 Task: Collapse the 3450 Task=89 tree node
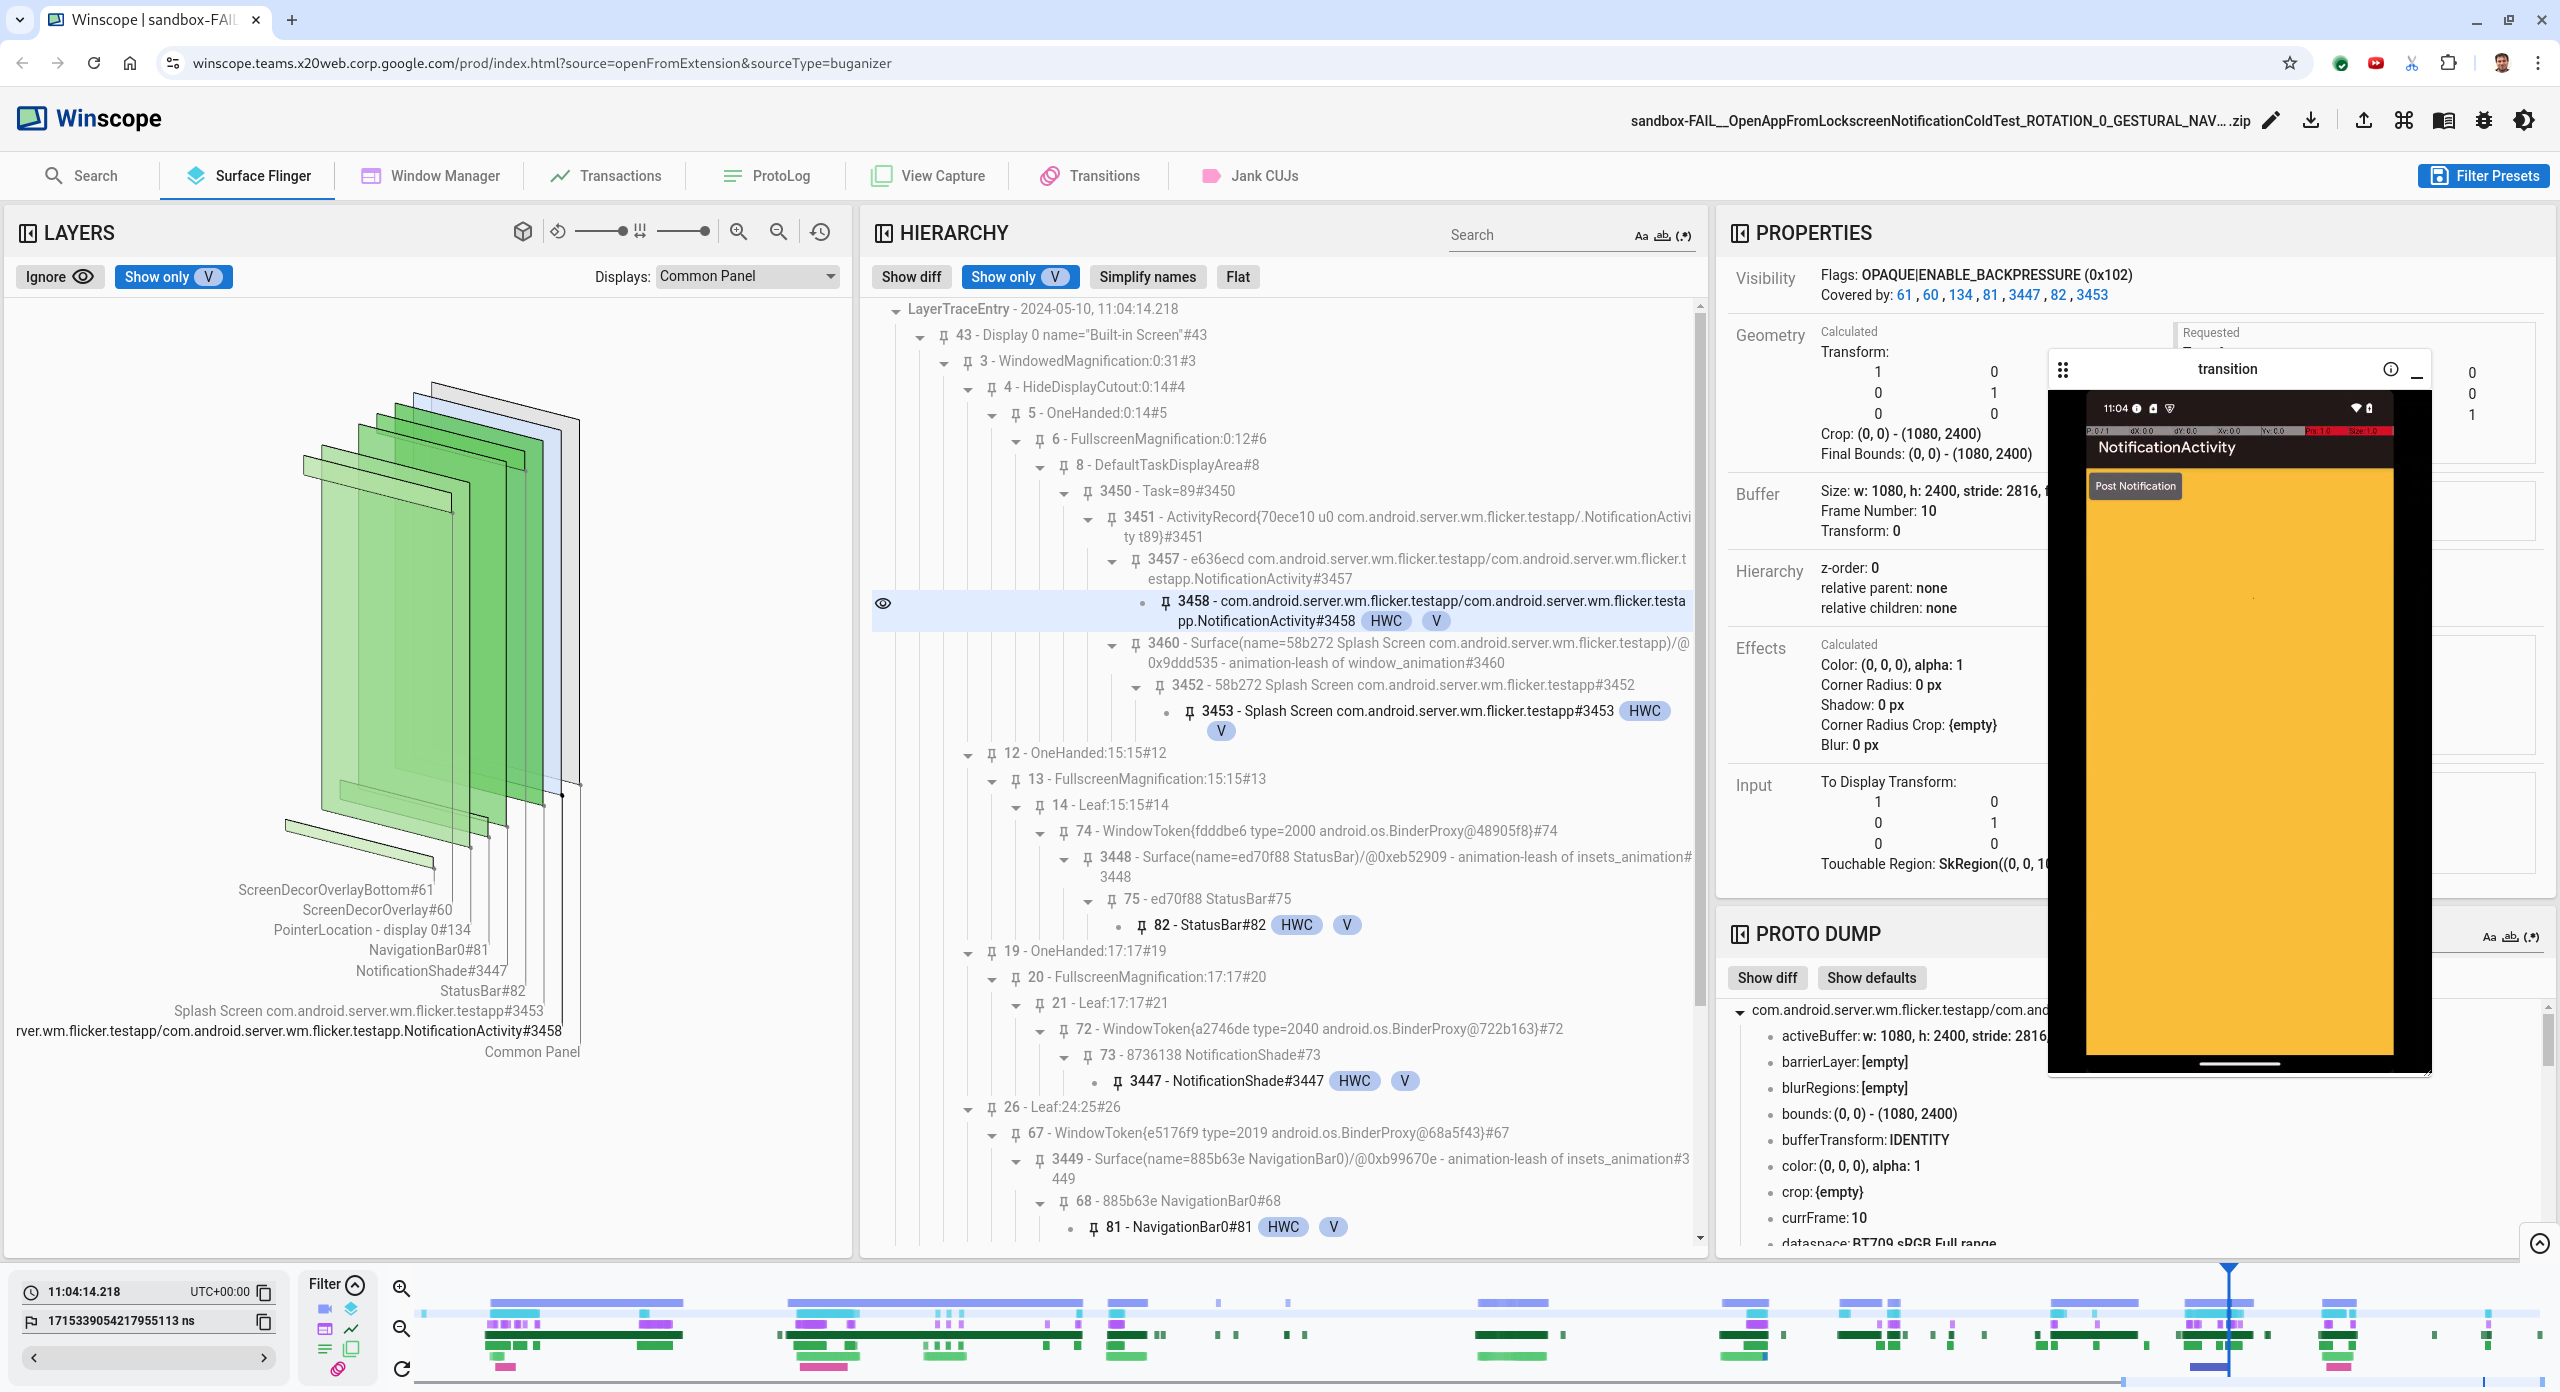coord(1064,492)
